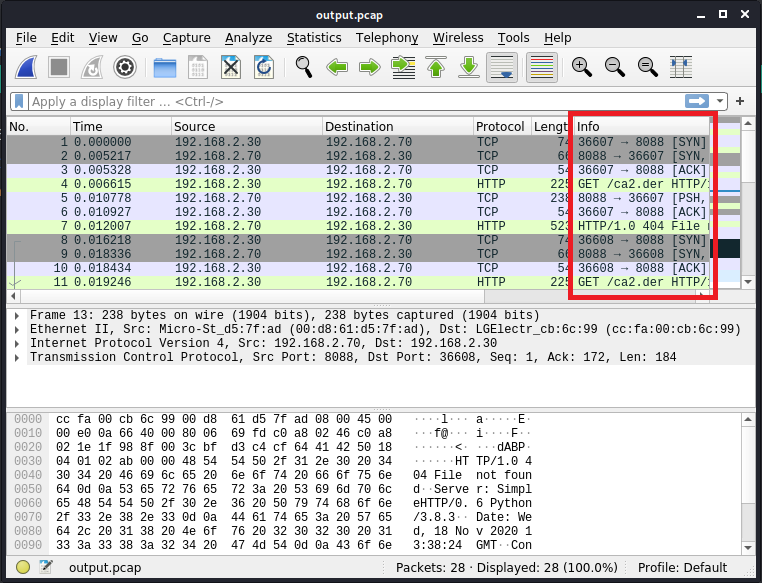Jump to the first packet icon
This screenshot has width=762, height=583.
(436, 67)
